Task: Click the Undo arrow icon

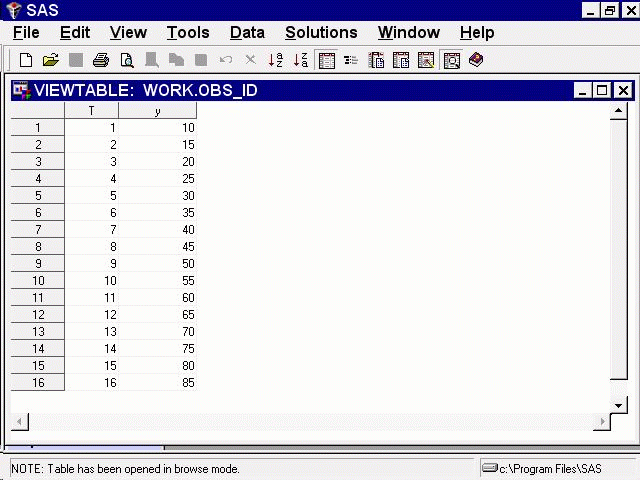Action: click(225, 60)
